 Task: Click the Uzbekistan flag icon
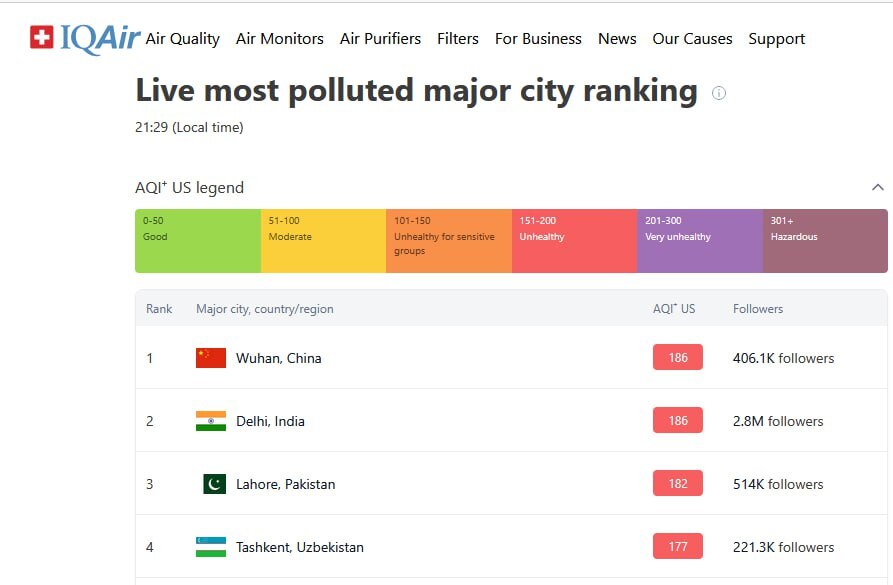coord(211,547)
